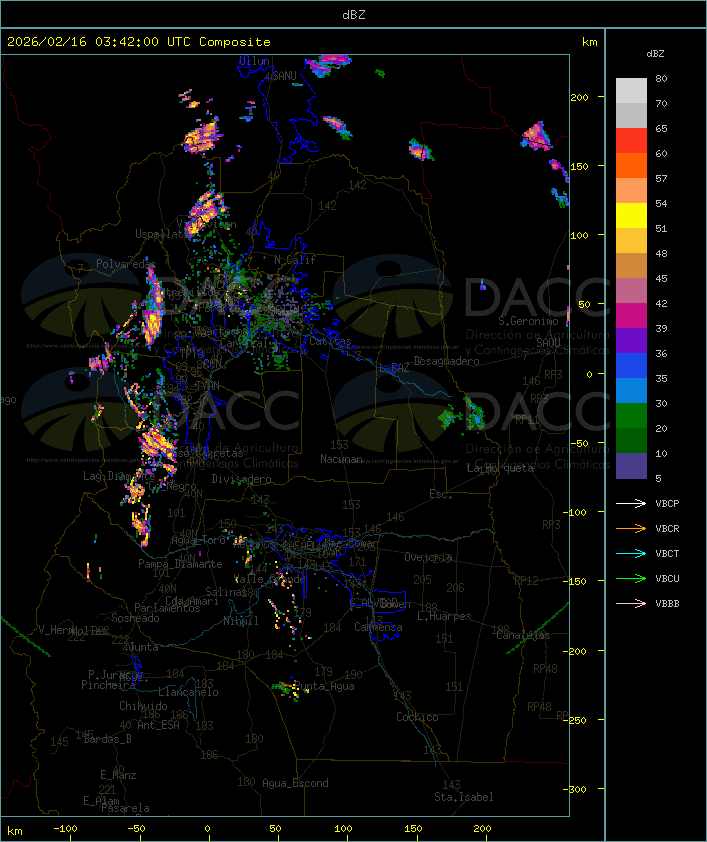
Task: Click the pink VBBB arrow icon
Action: pyautogui.click(x=631, y=604)
